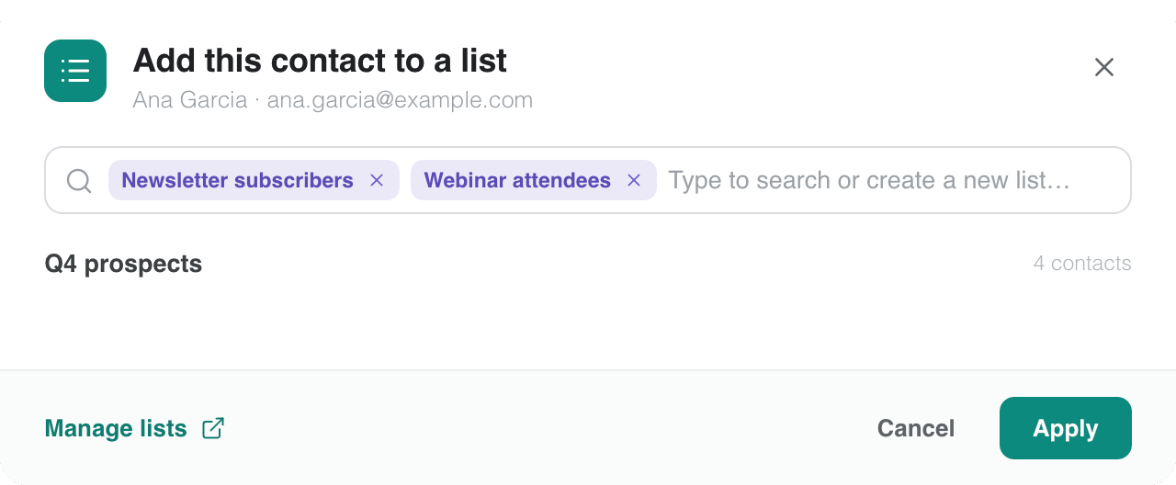Apply the selected lists
This screenshot has width=1176, height=485.
[1065, 428]
